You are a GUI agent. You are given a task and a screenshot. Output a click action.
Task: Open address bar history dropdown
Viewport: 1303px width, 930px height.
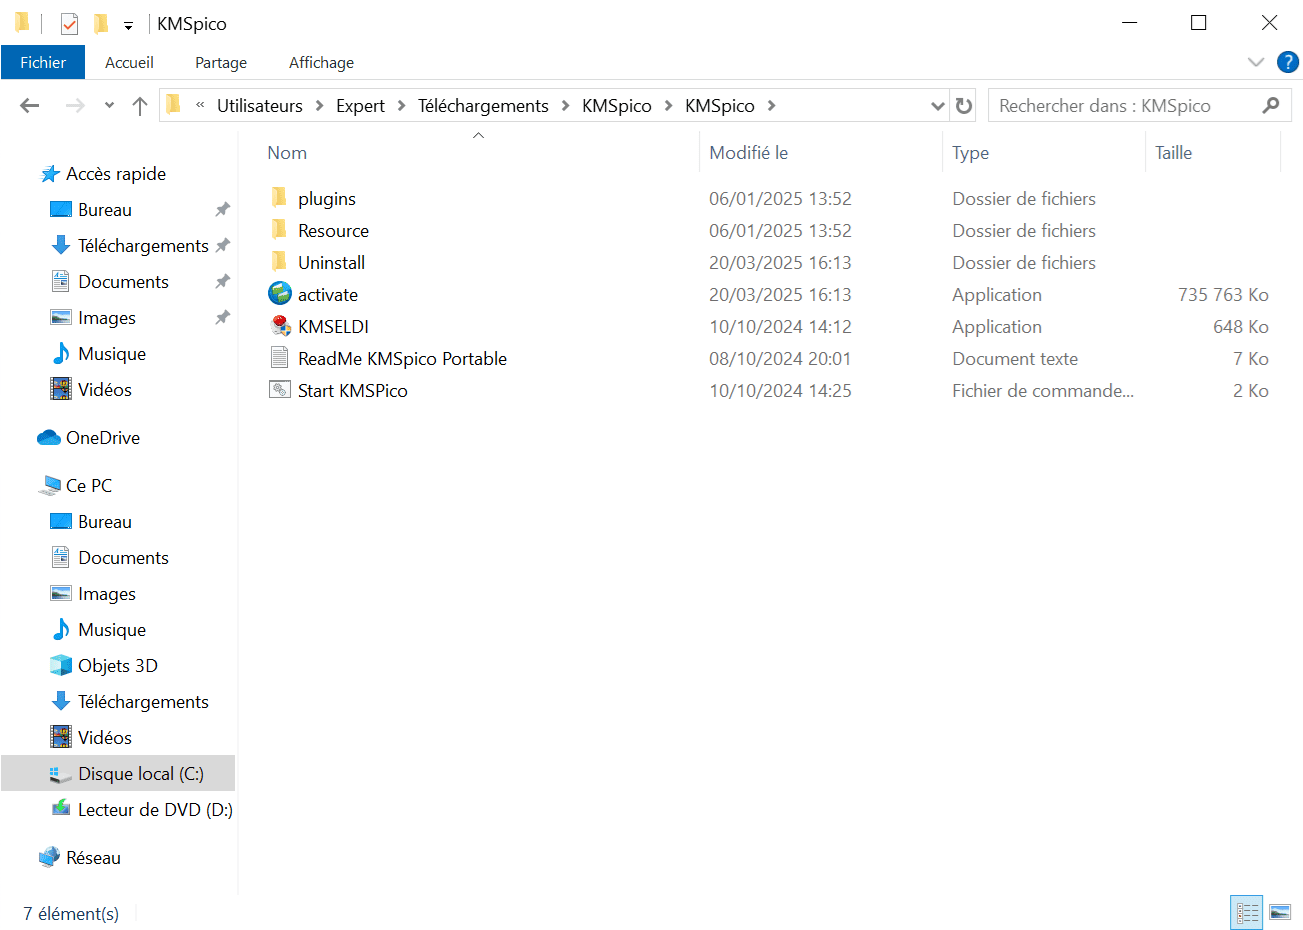pos(938,105)
